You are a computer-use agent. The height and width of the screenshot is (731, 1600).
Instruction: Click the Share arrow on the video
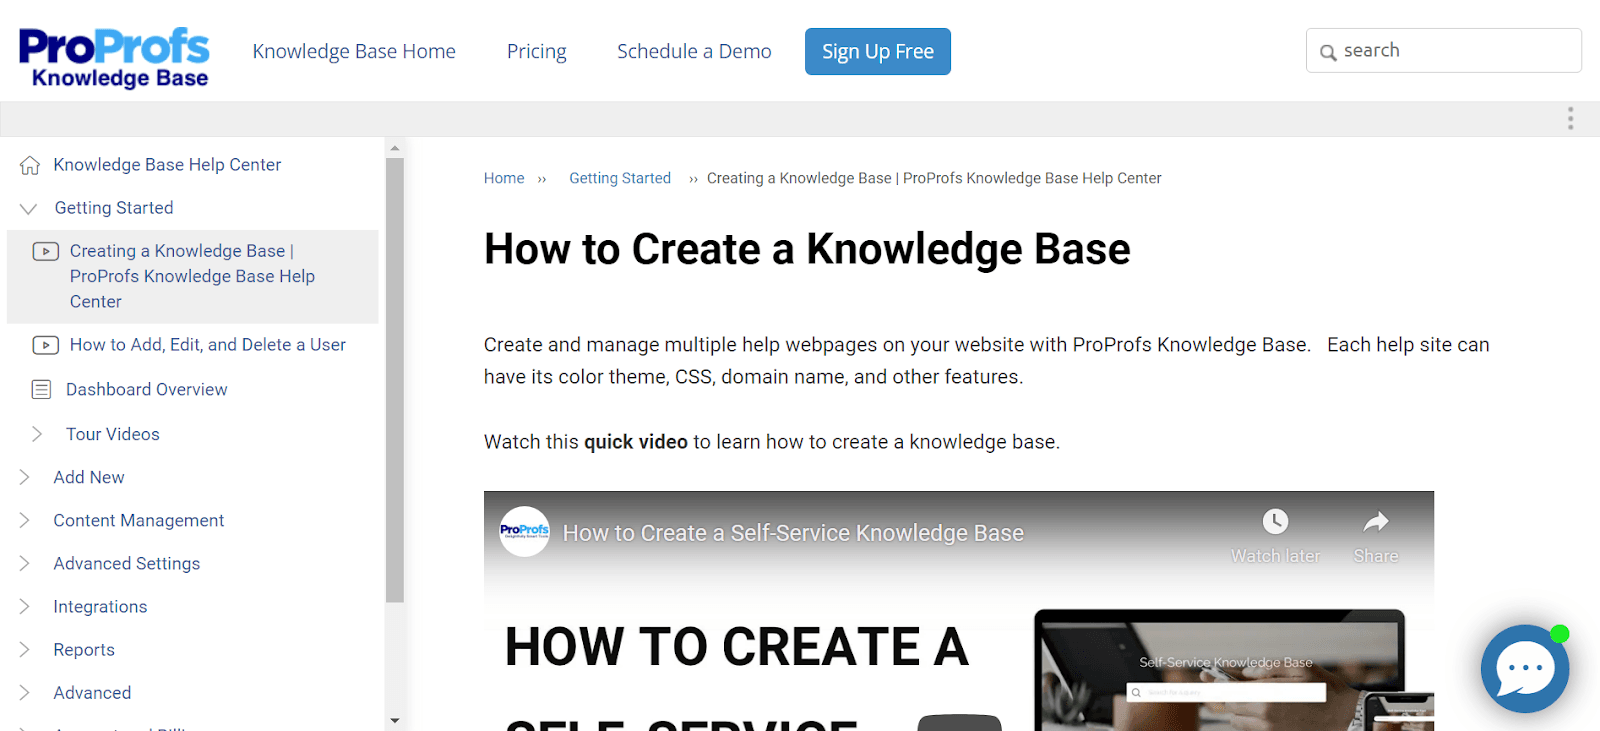(1376, 522)
